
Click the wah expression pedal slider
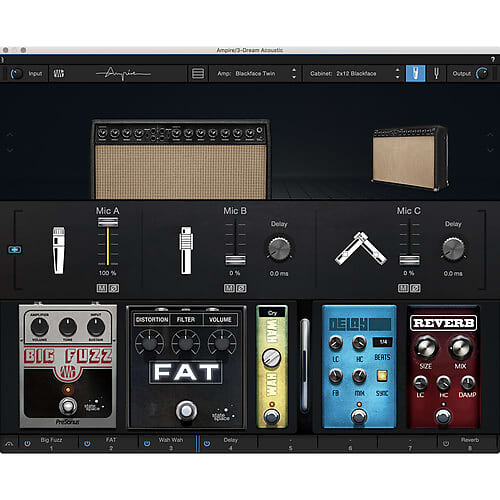tap(304, 366)
